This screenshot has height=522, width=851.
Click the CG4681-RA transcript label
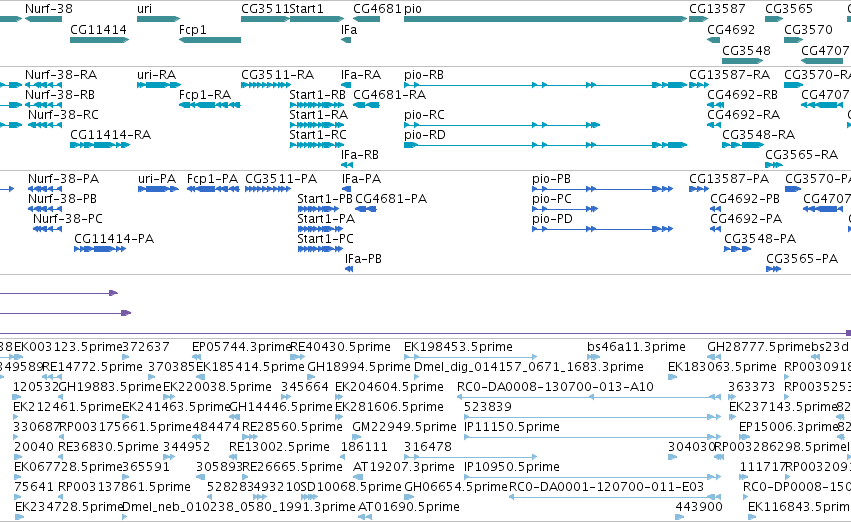(389, 95)
